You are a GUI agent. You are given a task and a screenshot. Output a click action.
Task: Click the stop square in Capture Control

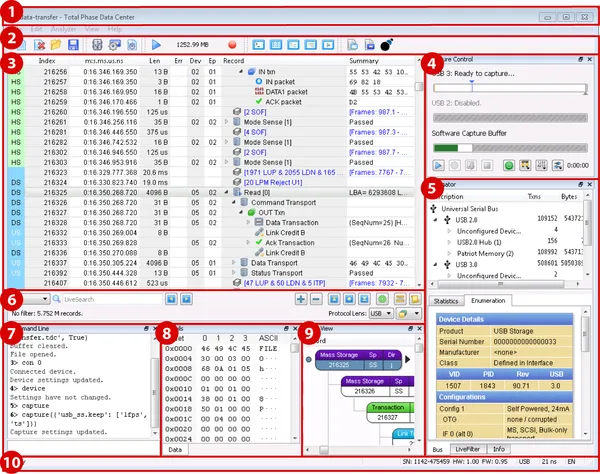[487, 165]
